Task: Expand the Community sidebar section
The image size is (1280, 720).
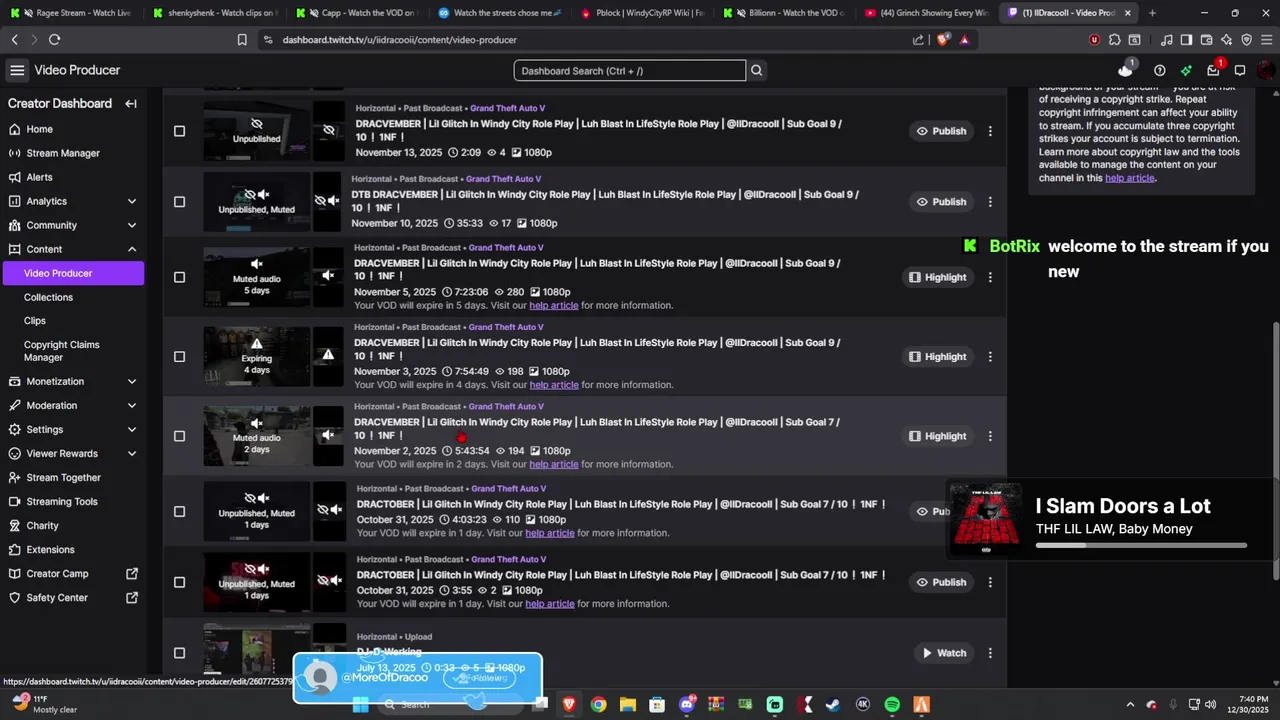Action: (132, 225)
